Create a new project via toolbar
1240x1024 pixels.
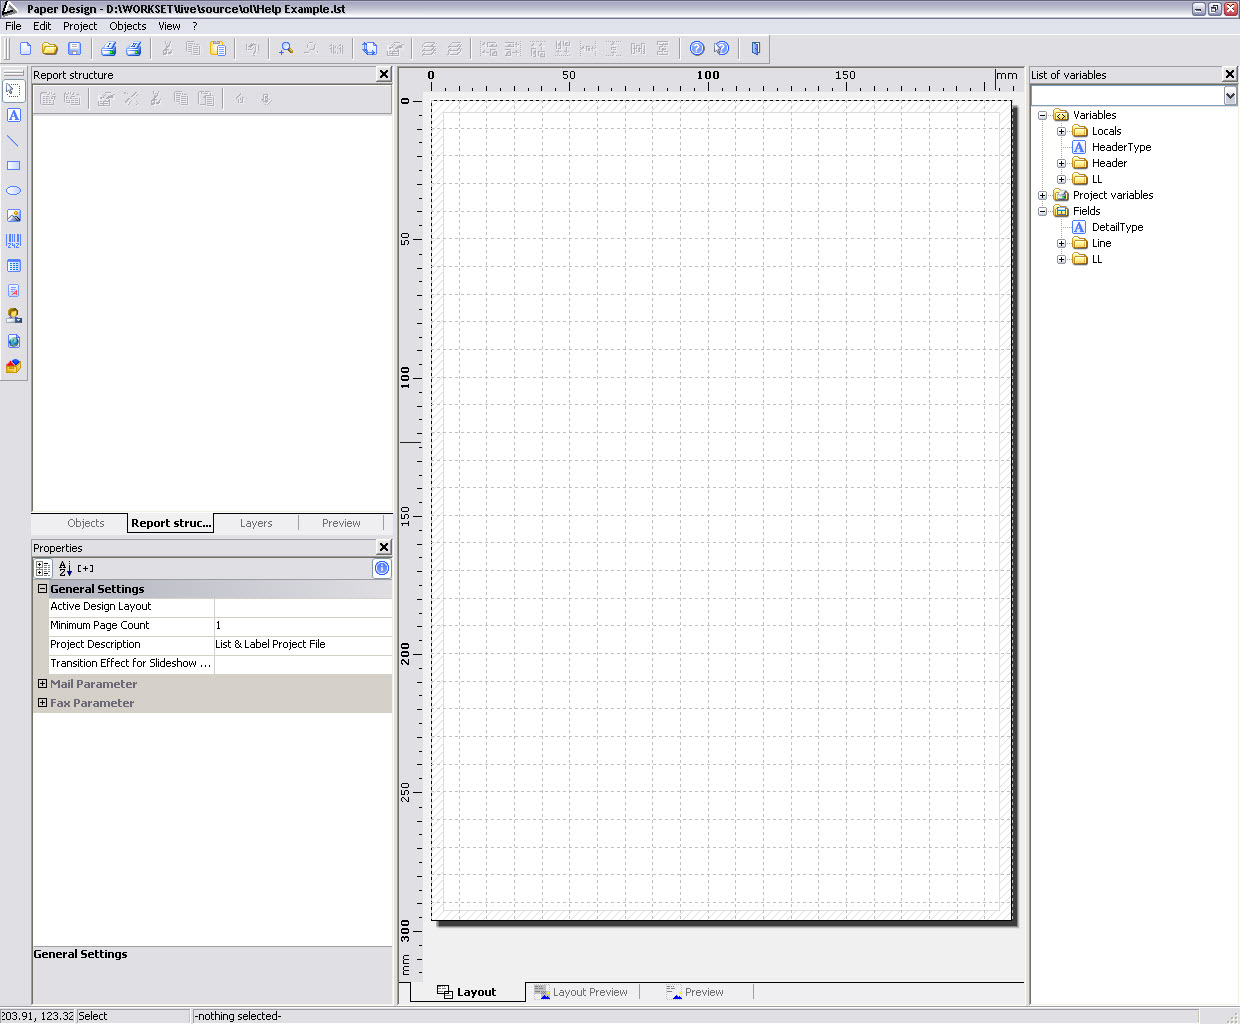tap(26, 48)
